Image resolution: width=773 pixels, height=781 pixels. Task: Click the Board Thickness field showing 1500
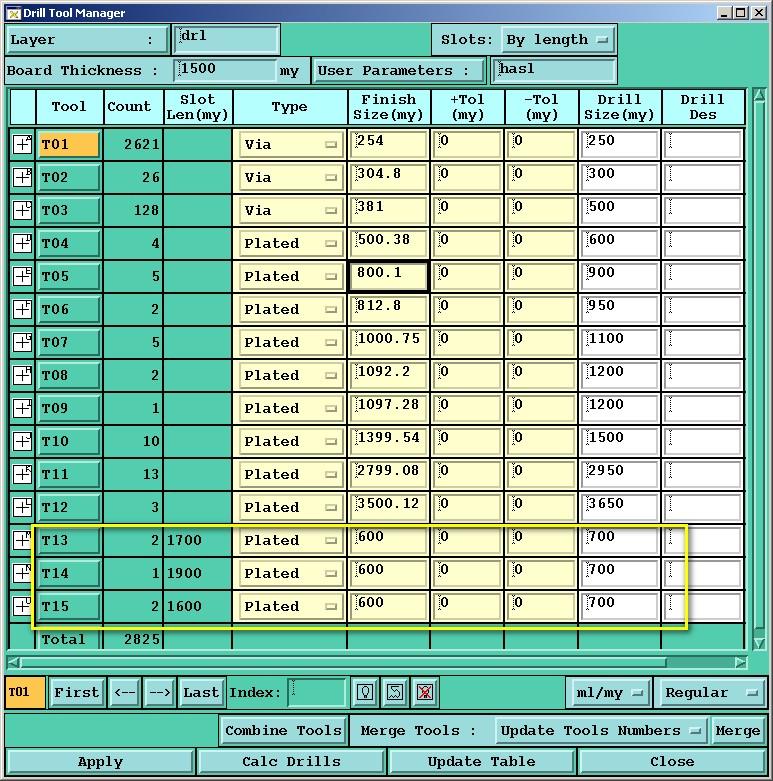pyautogui.click(x=225, y=70)
